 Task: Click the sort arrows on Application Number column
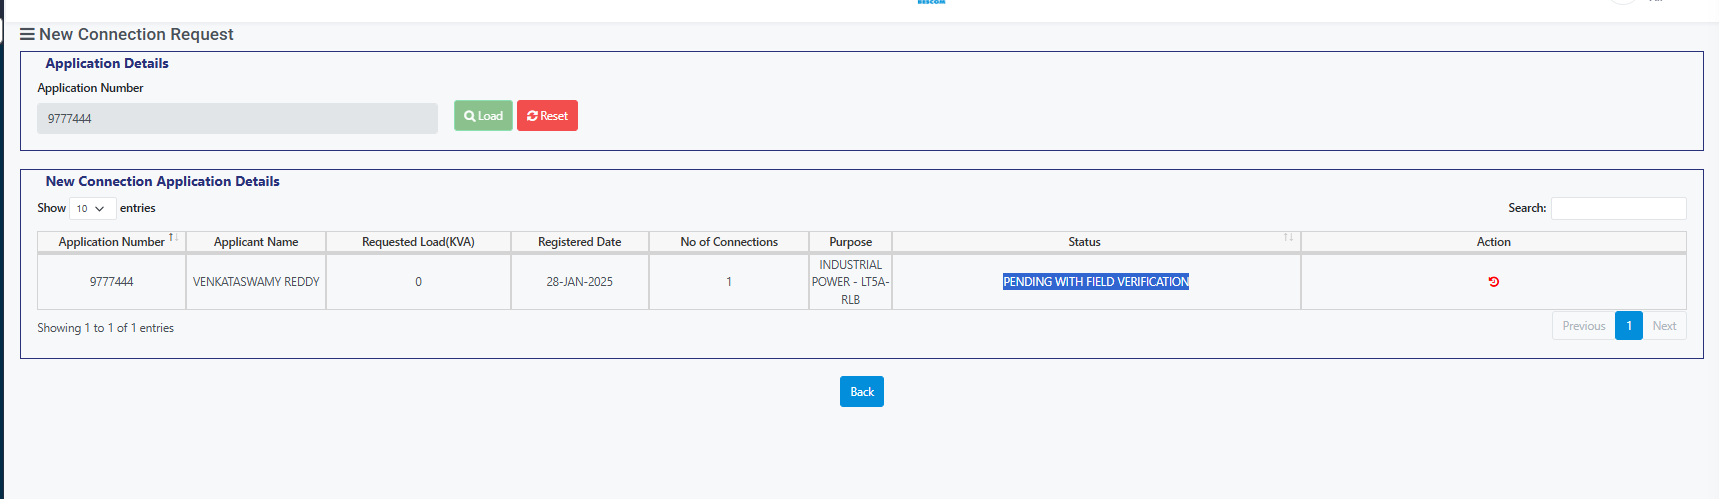click(x=174, y=238)
